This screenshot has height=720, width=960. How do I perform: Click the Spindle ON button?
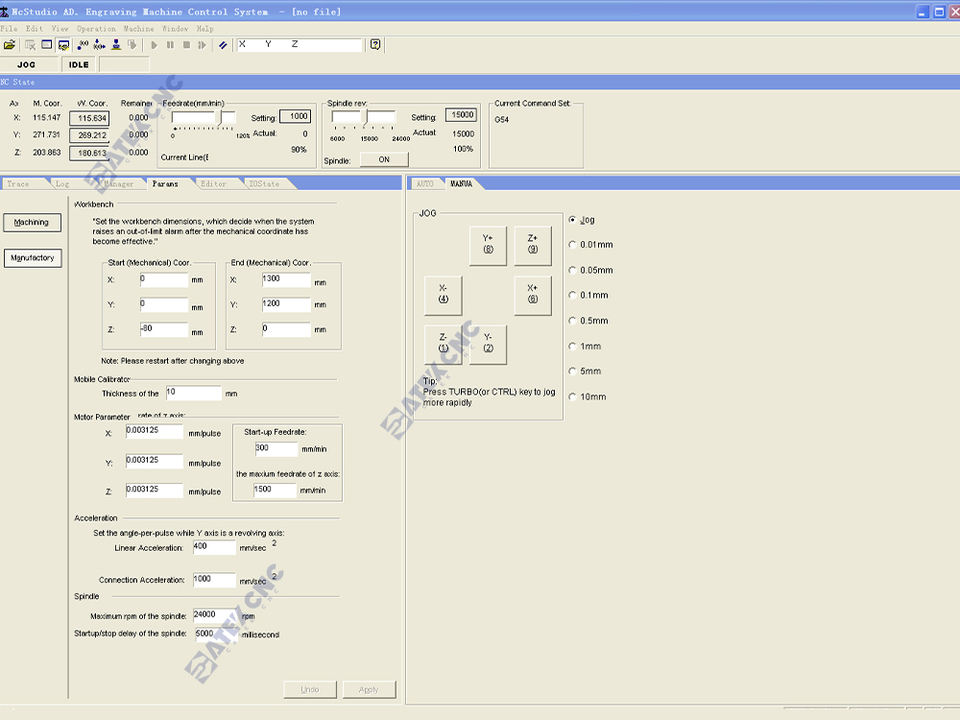pos(384,160)
